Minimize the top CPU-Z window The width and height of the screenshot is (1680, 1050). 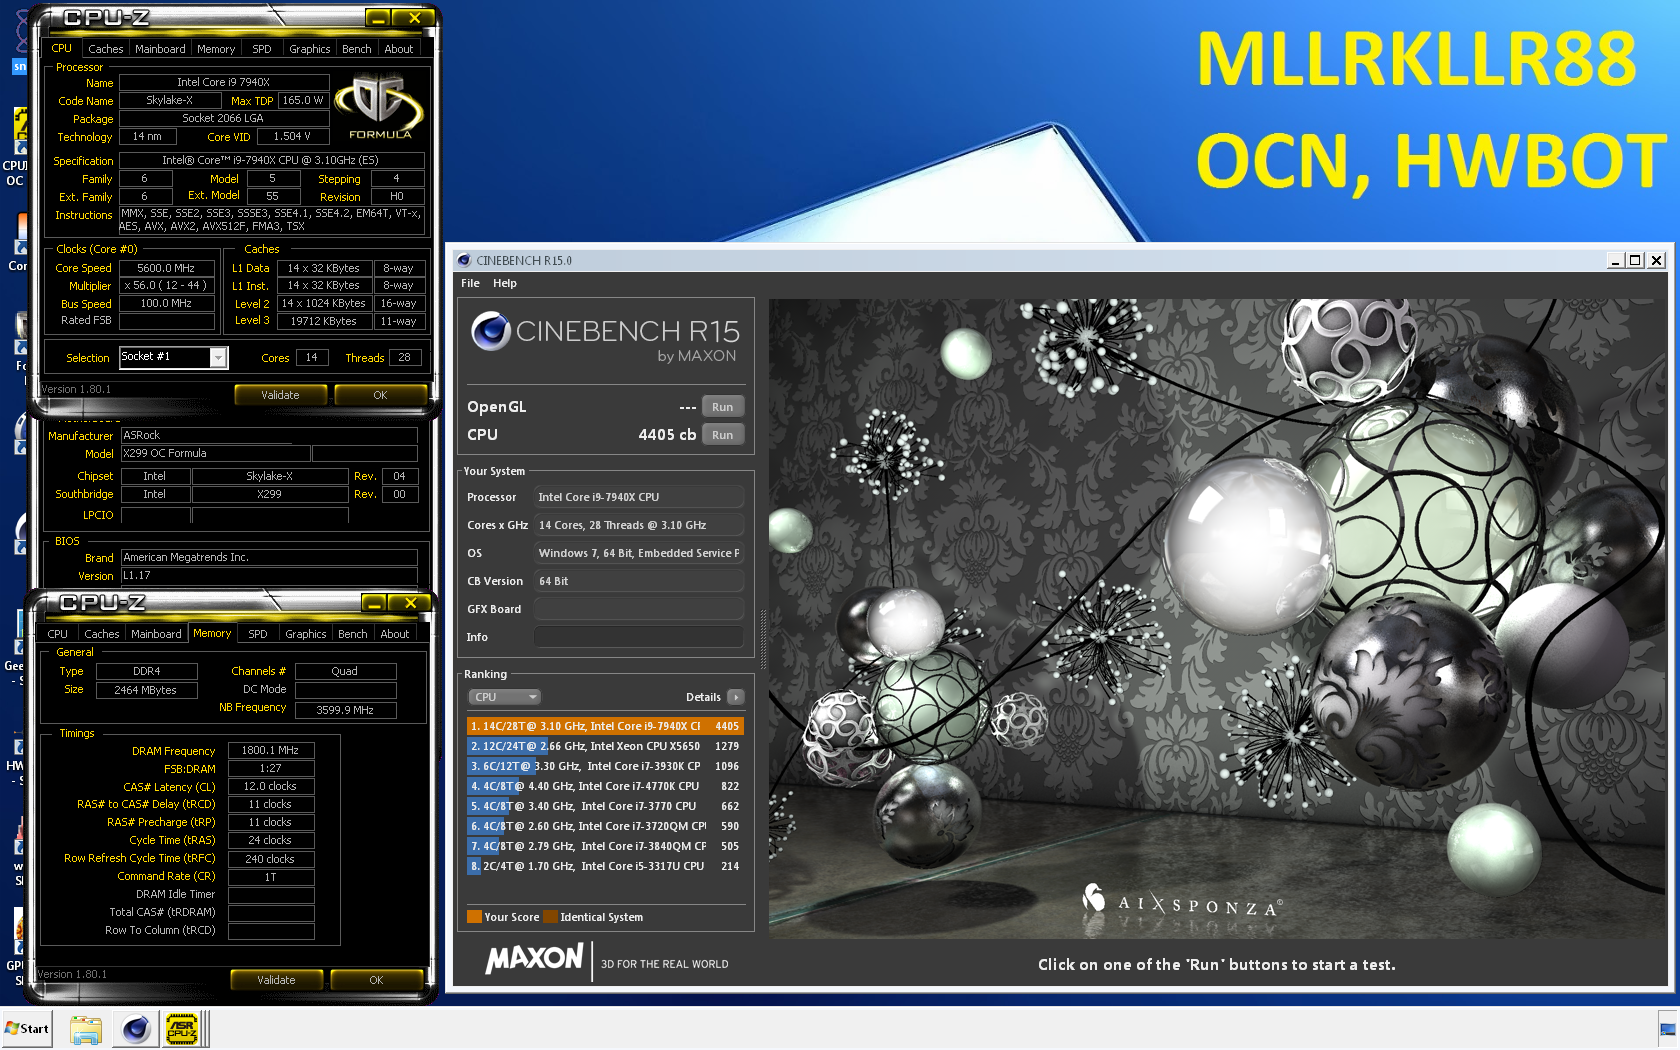377,18
